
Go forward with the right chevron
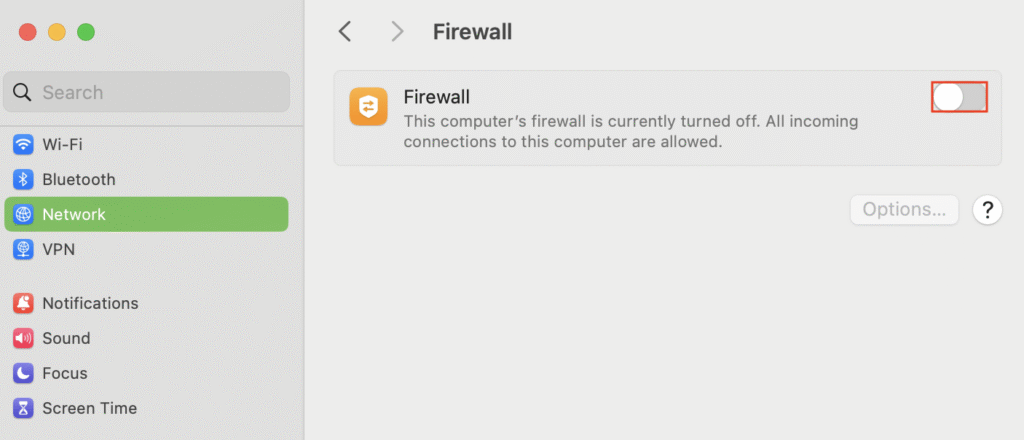tap(397, 32)
